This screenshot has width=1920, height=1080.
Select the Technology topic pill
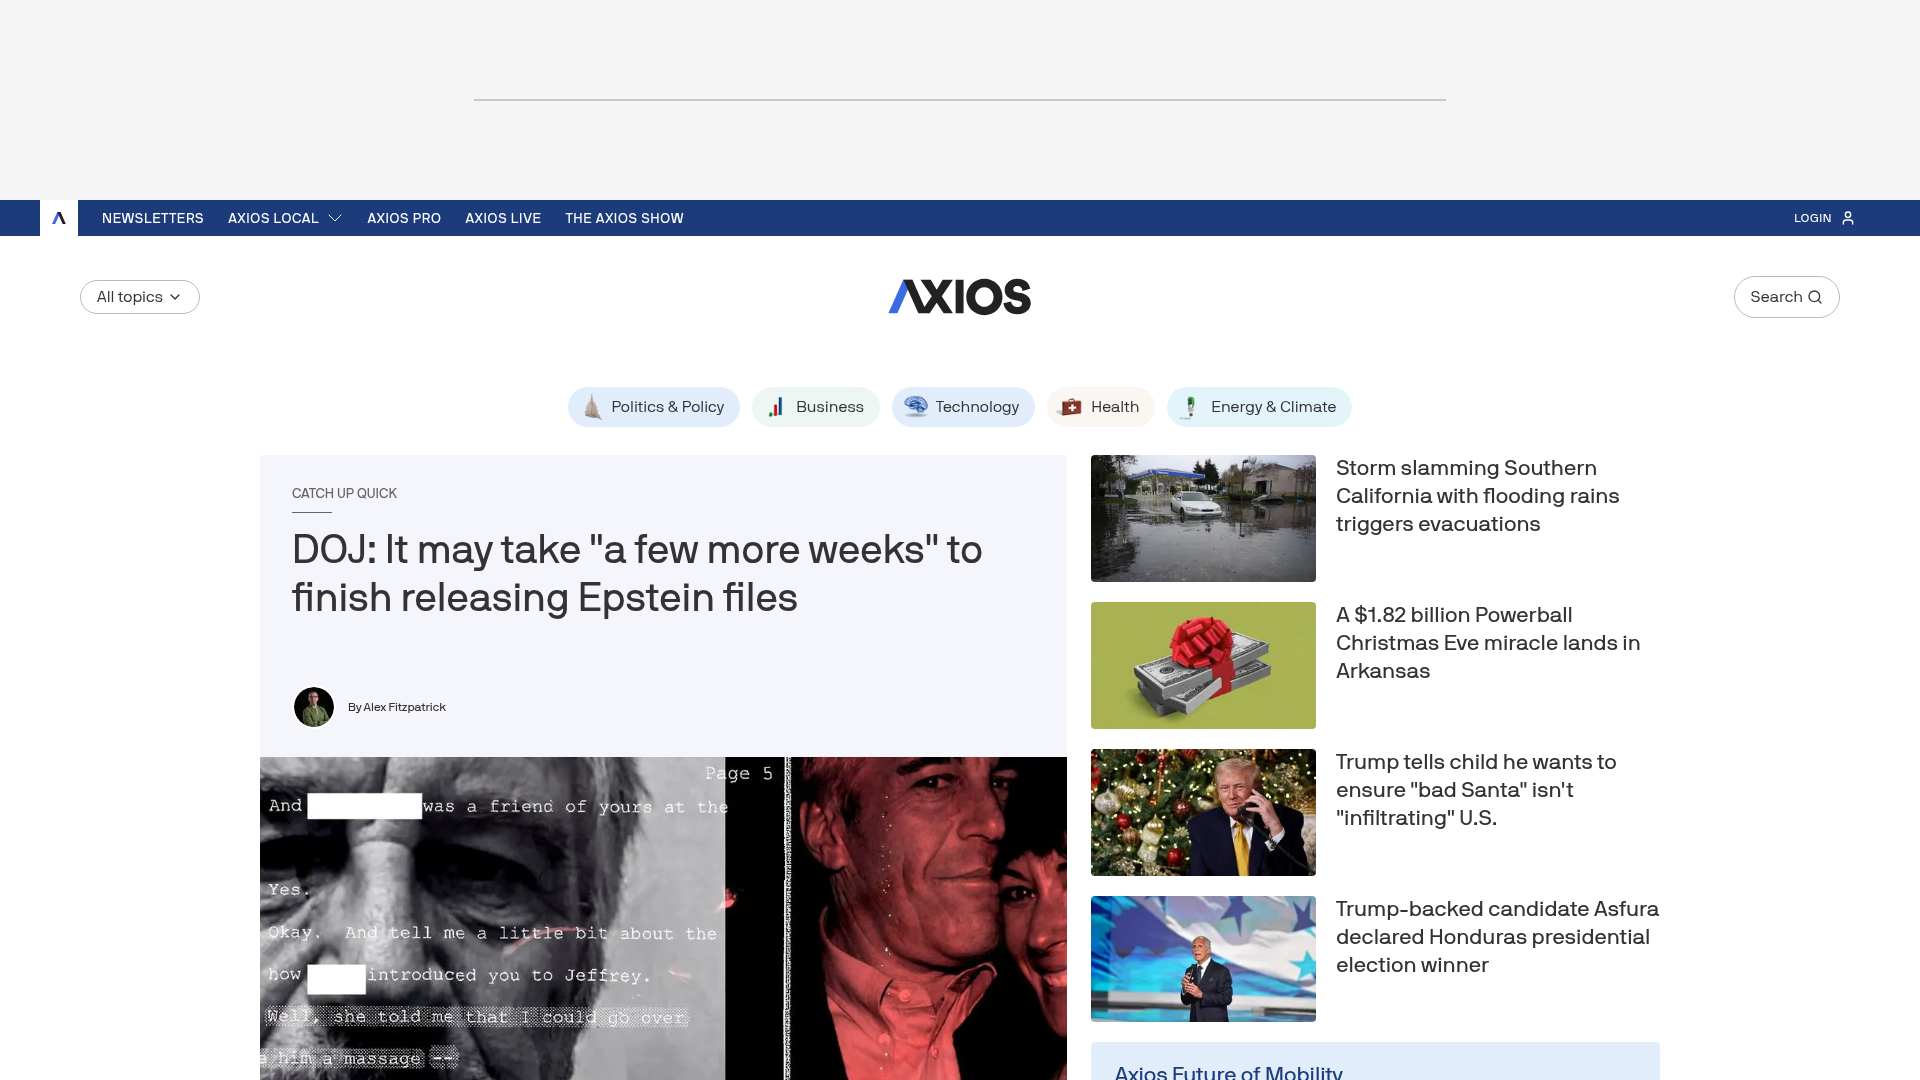(963, 407)
